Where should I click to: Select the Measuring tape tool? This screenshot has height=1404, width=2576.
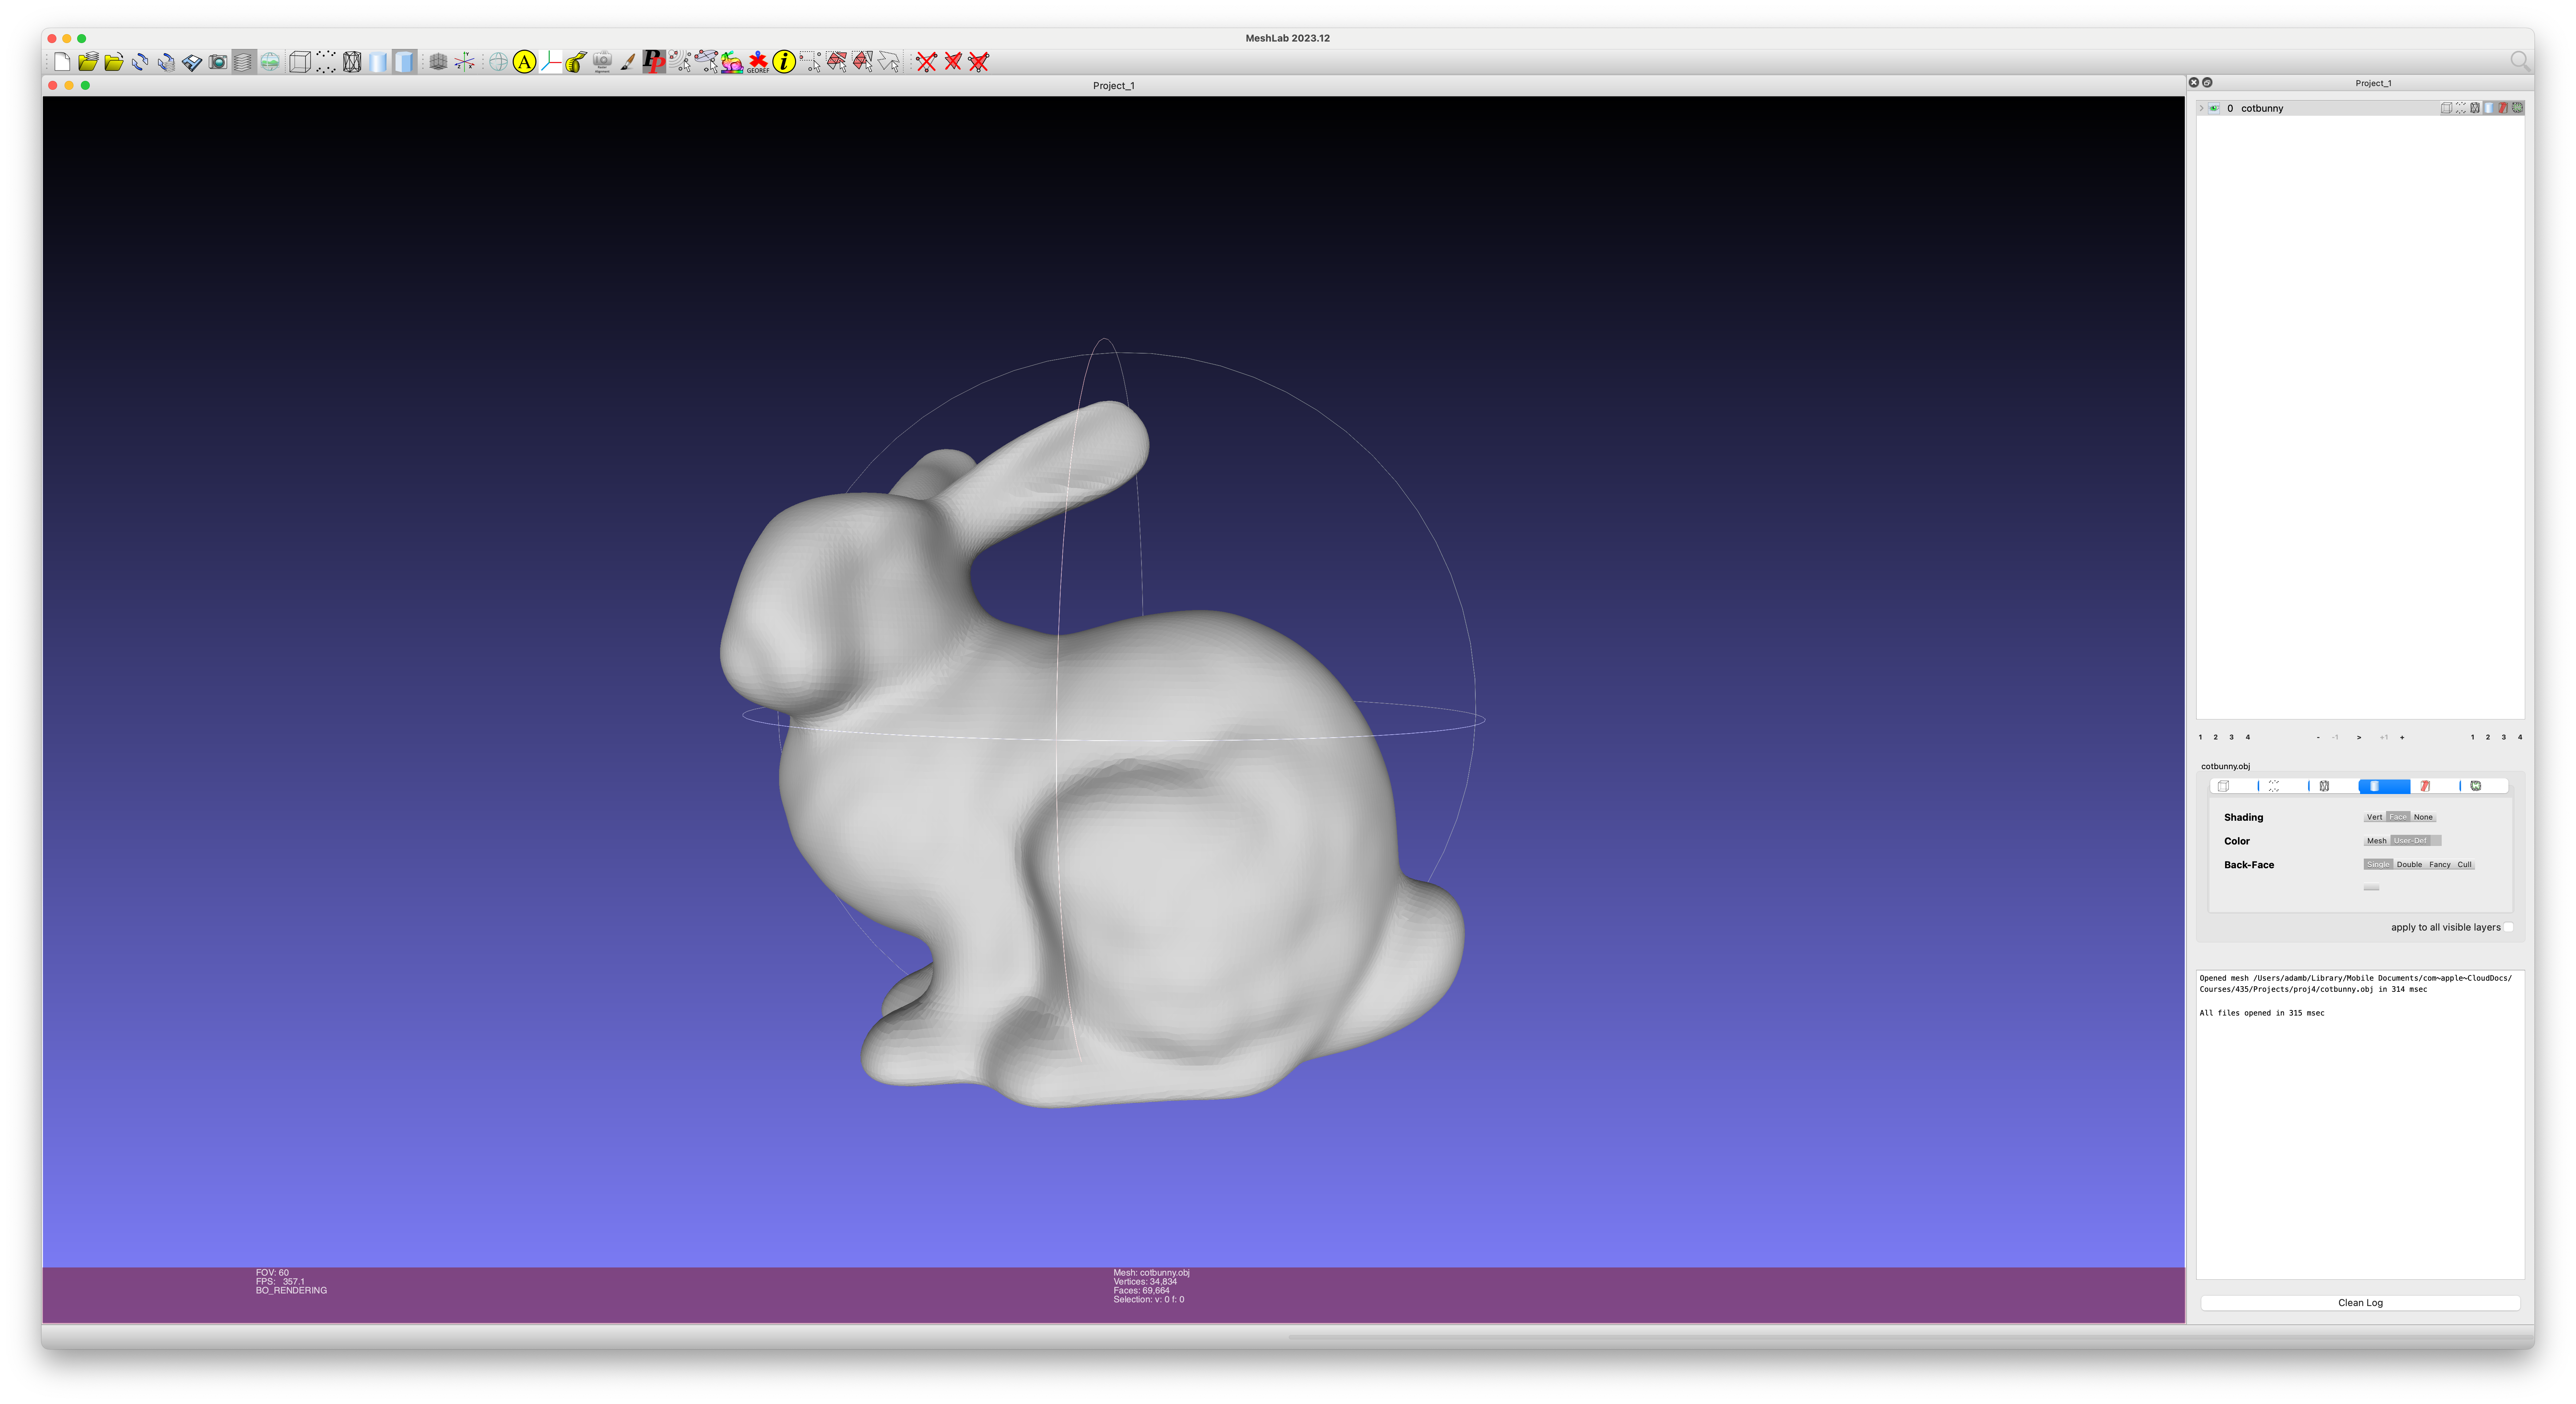(576, 62)
